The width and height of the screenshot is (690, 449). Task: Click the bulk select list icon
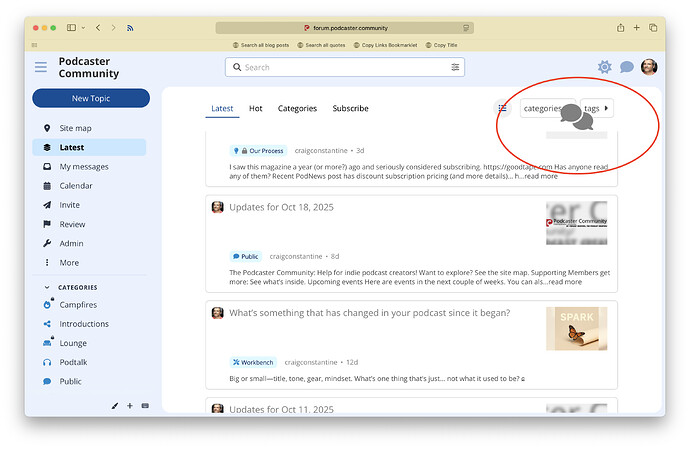(503, 108)
